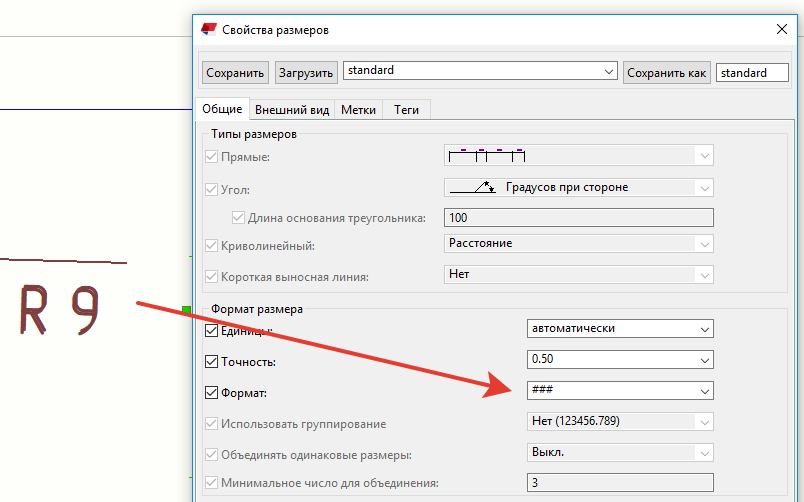Switch to the Внешний вид tab
This screenshot has height=502, width=804.
tap(292, 110)
